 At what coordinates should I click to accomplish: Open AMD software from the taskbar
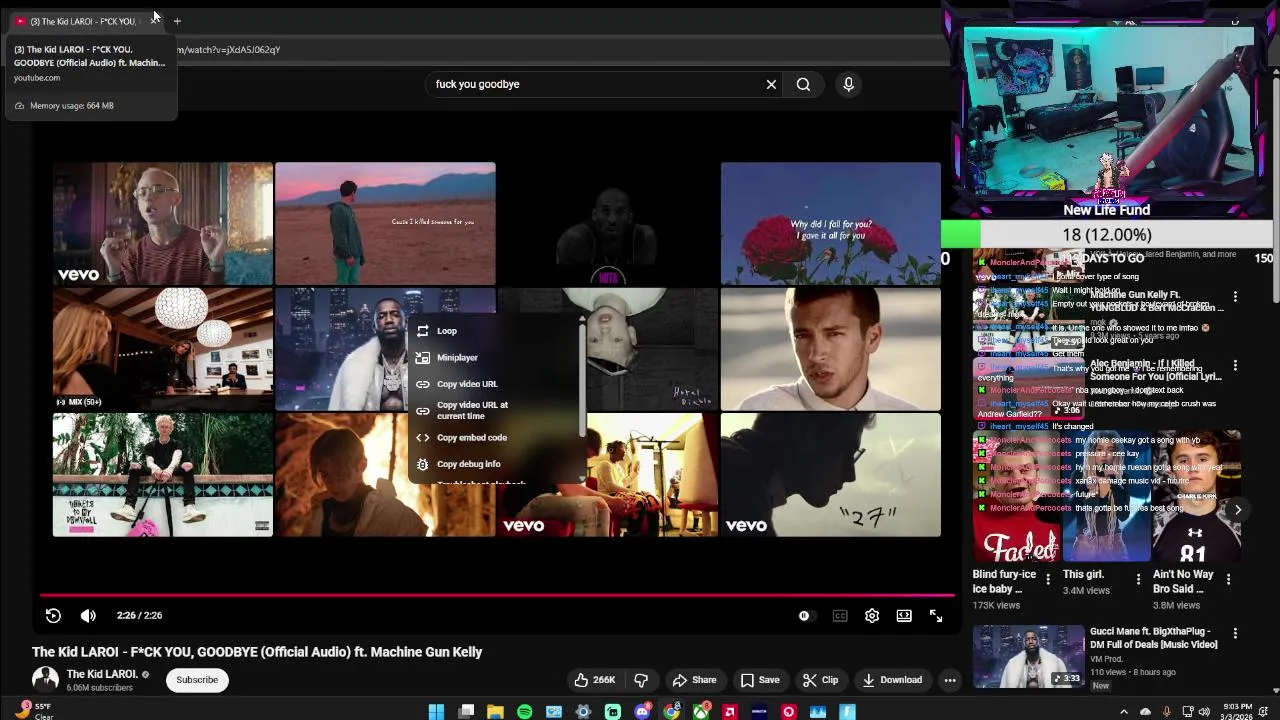[730, 712]
